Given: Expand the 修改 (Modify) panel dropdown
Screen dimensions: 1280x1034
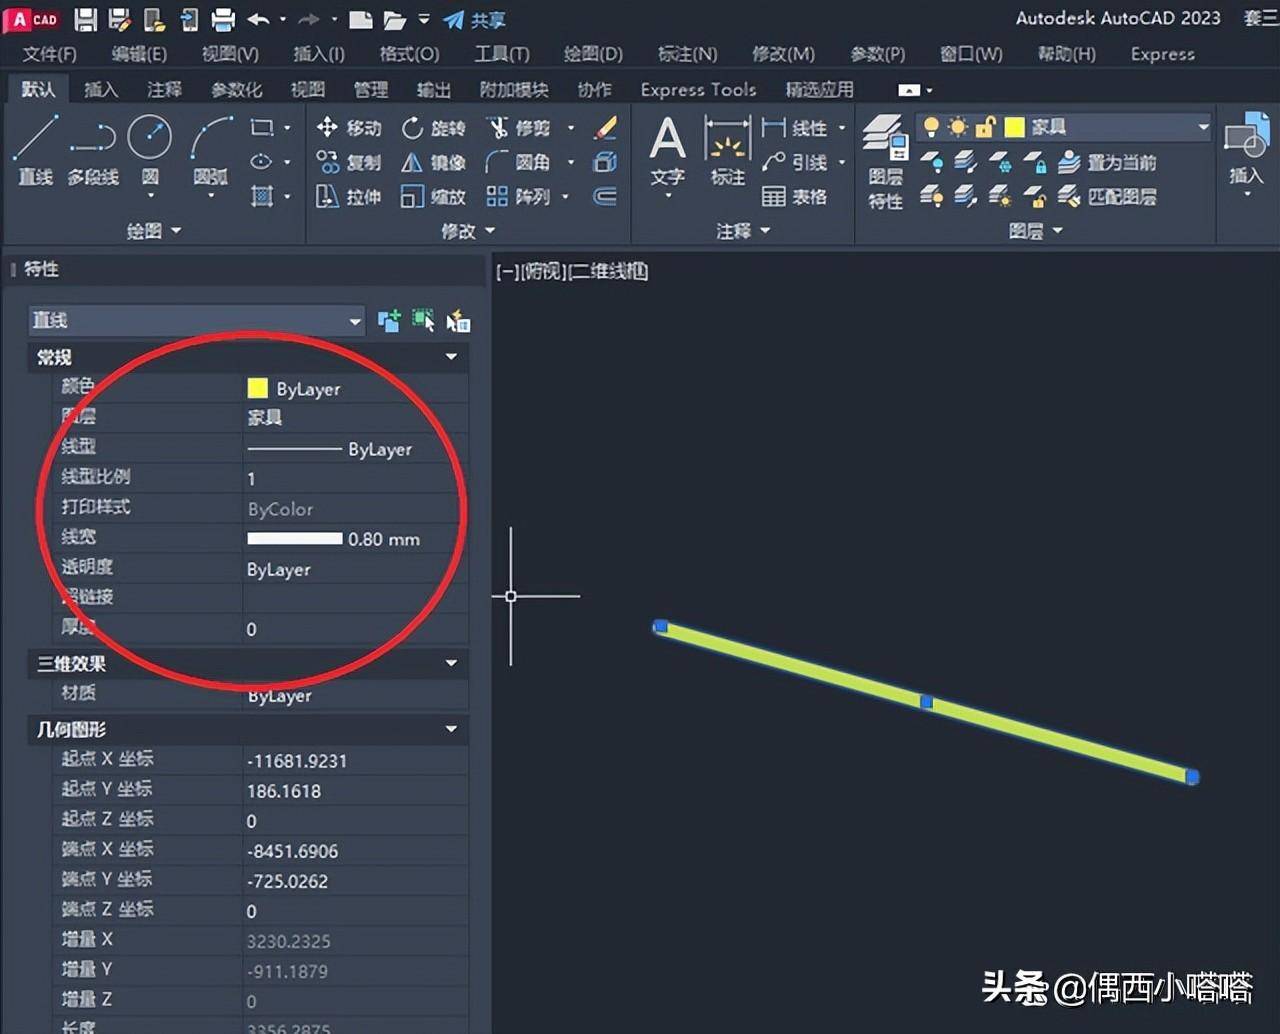Looking at the screenshot, I should [468, 231].
